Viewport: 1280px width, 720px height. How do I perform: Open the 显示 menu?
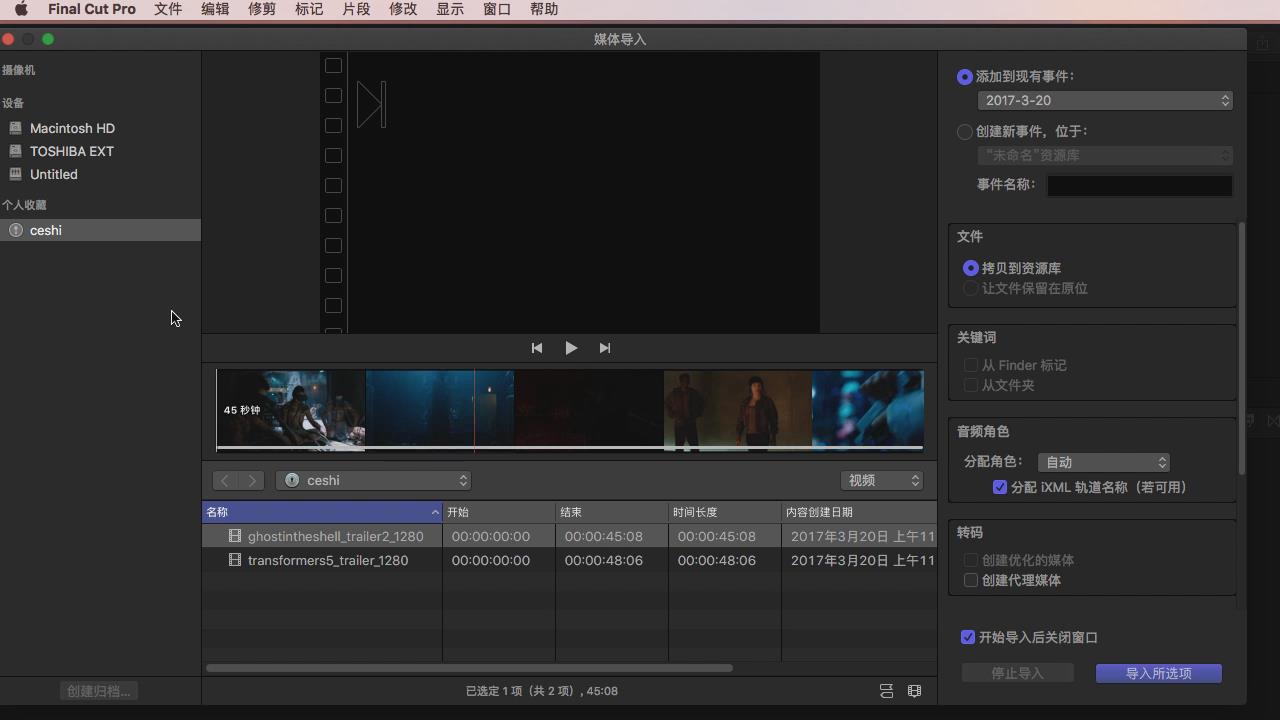click(450, 9)
